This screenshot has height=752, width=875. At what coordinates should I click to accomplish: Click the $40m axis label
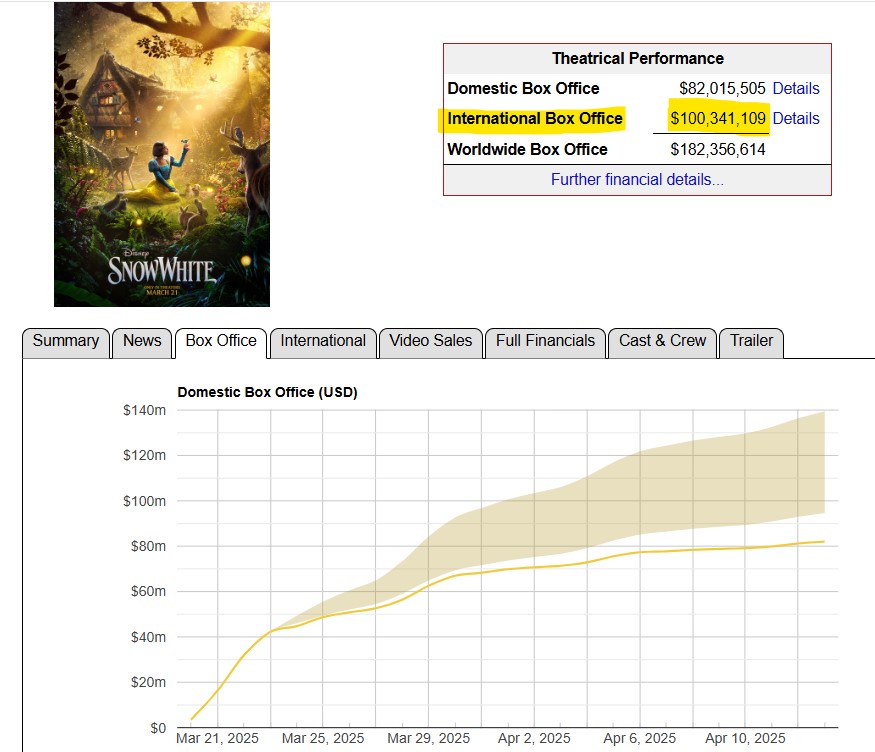pos(148,637)
